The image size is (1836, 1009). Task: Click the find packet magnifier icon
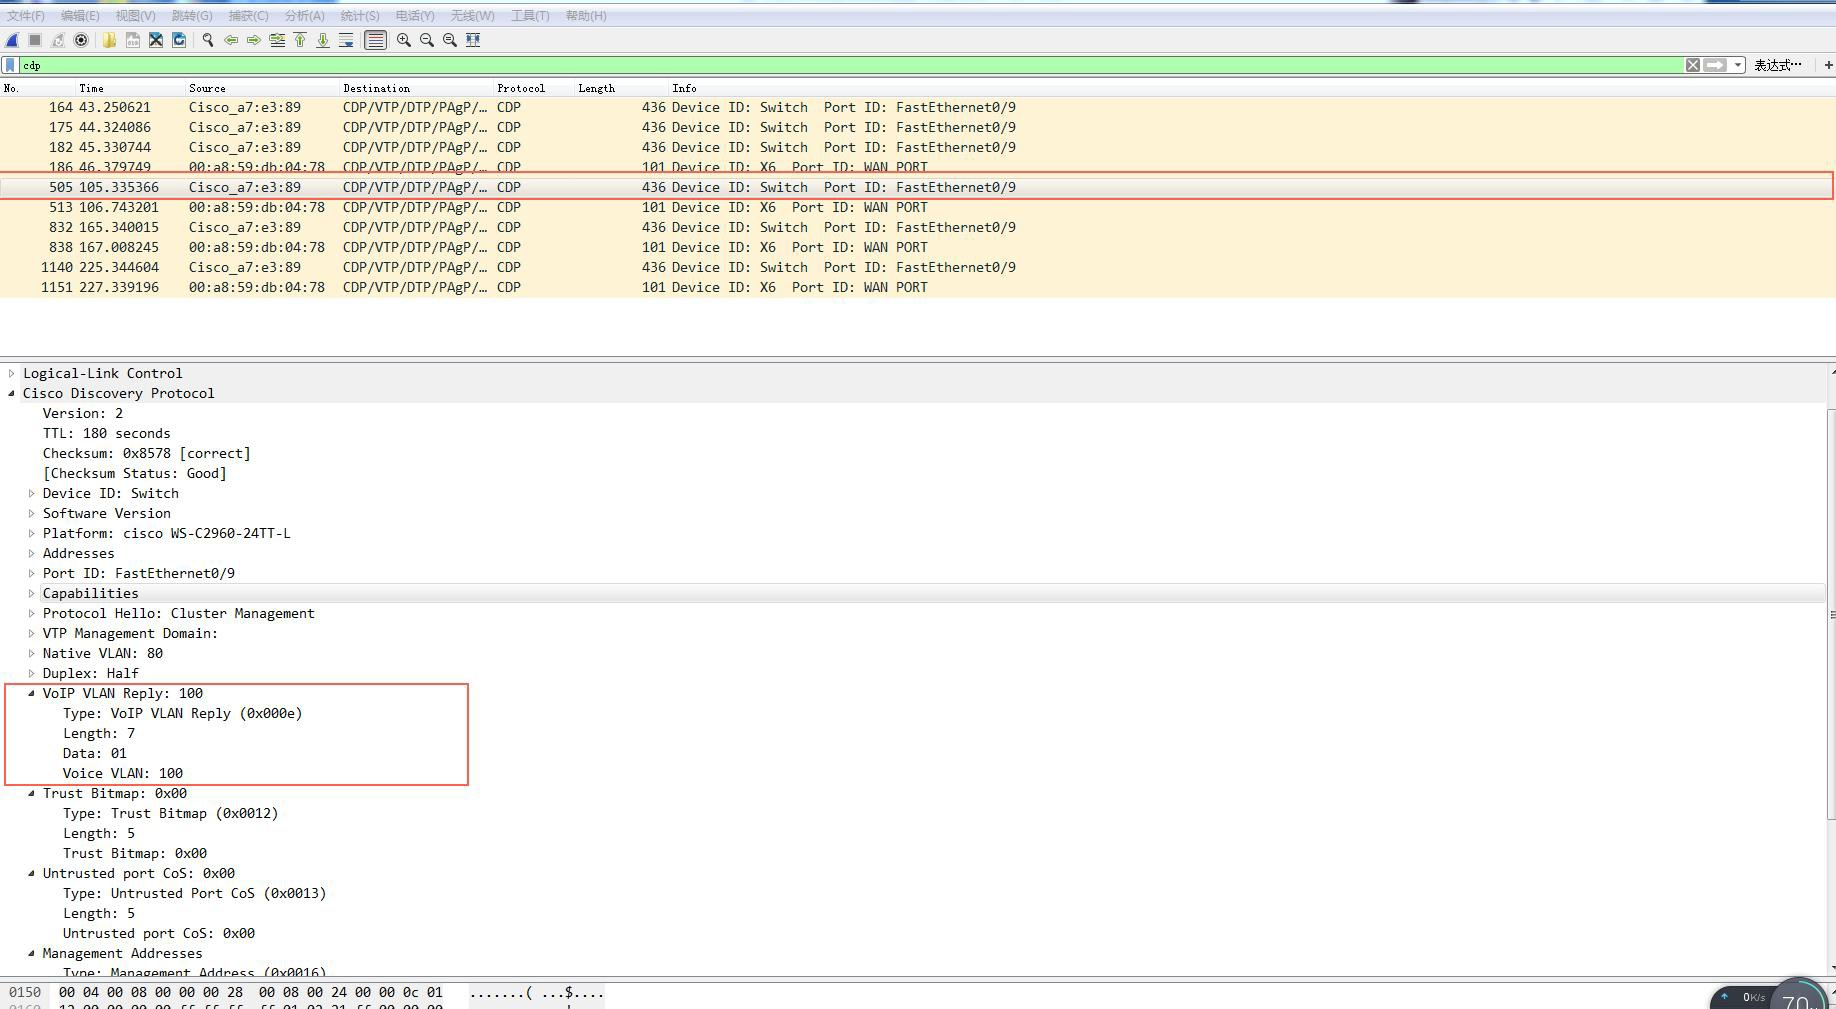208,40
